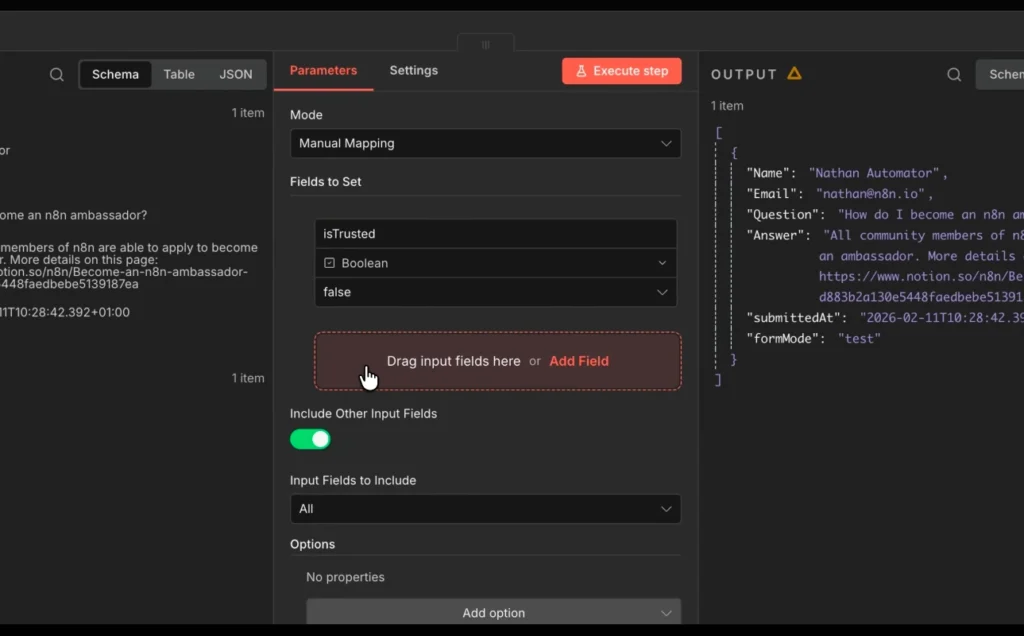Click the Execute step button
Screen dimensions: 1024x636
point(621,70)
